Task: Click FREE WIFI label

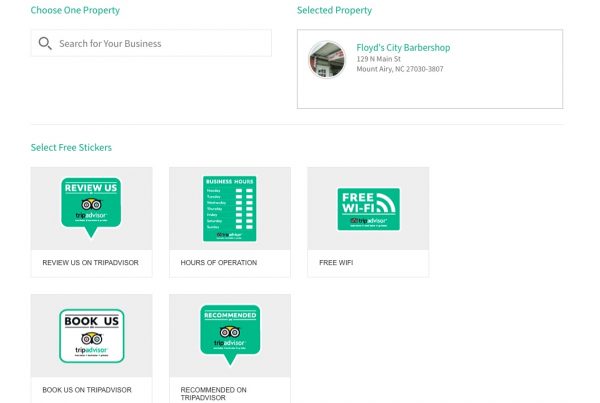Action: click(336, 263)
